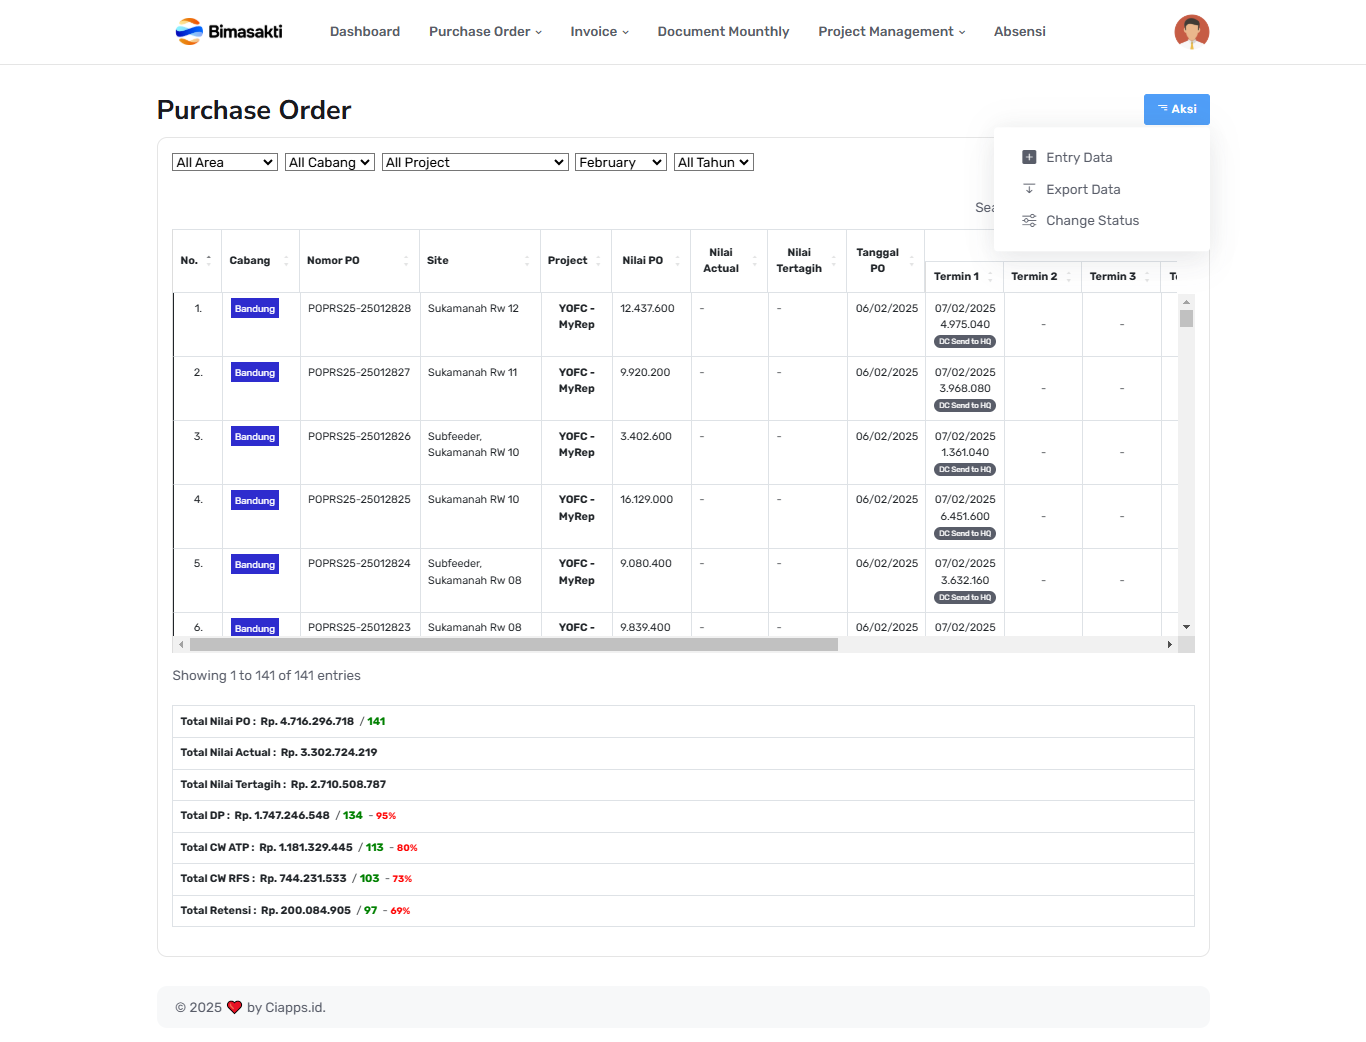Open the All Cabang dropdown

(x=329, y=162)
